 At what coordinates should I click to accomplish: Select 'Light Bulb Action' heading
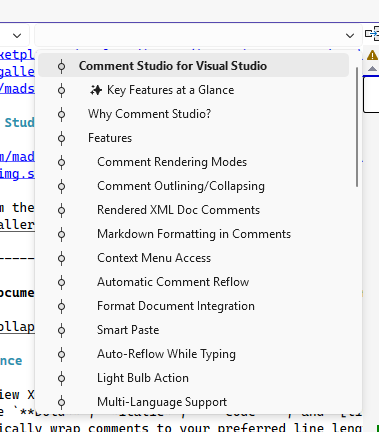point(193,378)
